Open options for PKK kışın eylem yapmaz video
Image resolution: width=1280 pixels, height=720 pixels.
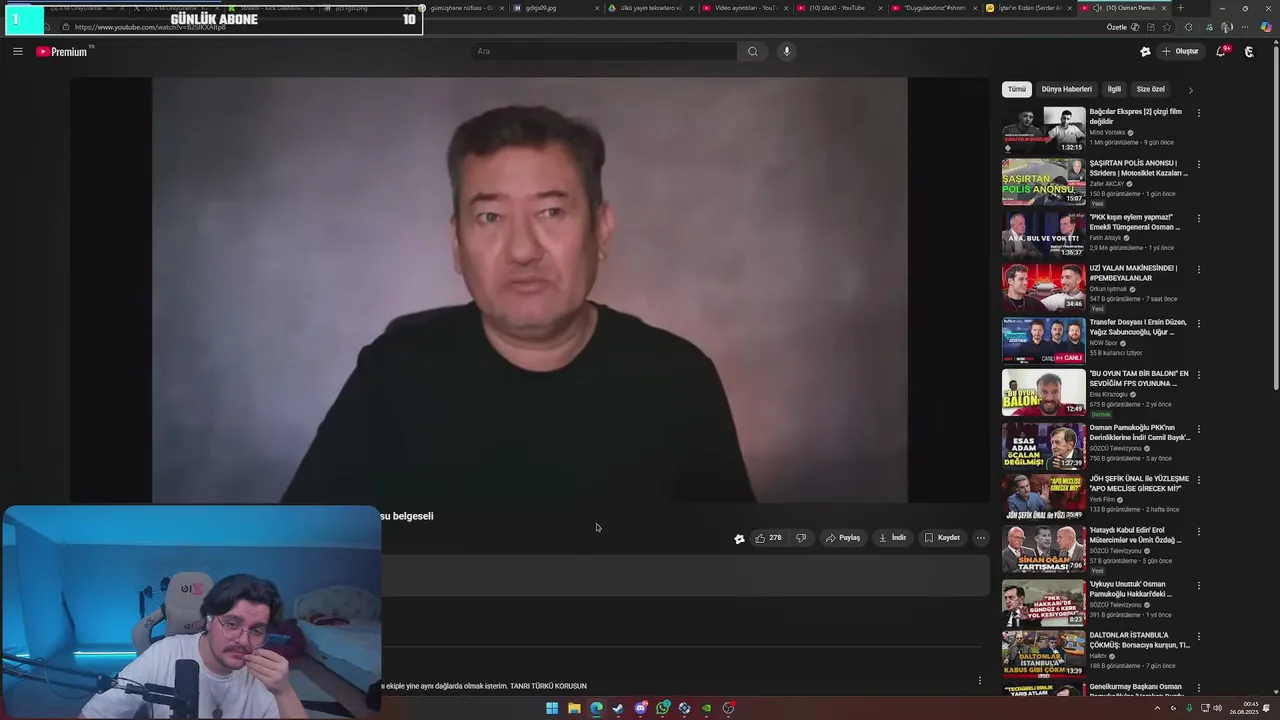pos(1198,219)
